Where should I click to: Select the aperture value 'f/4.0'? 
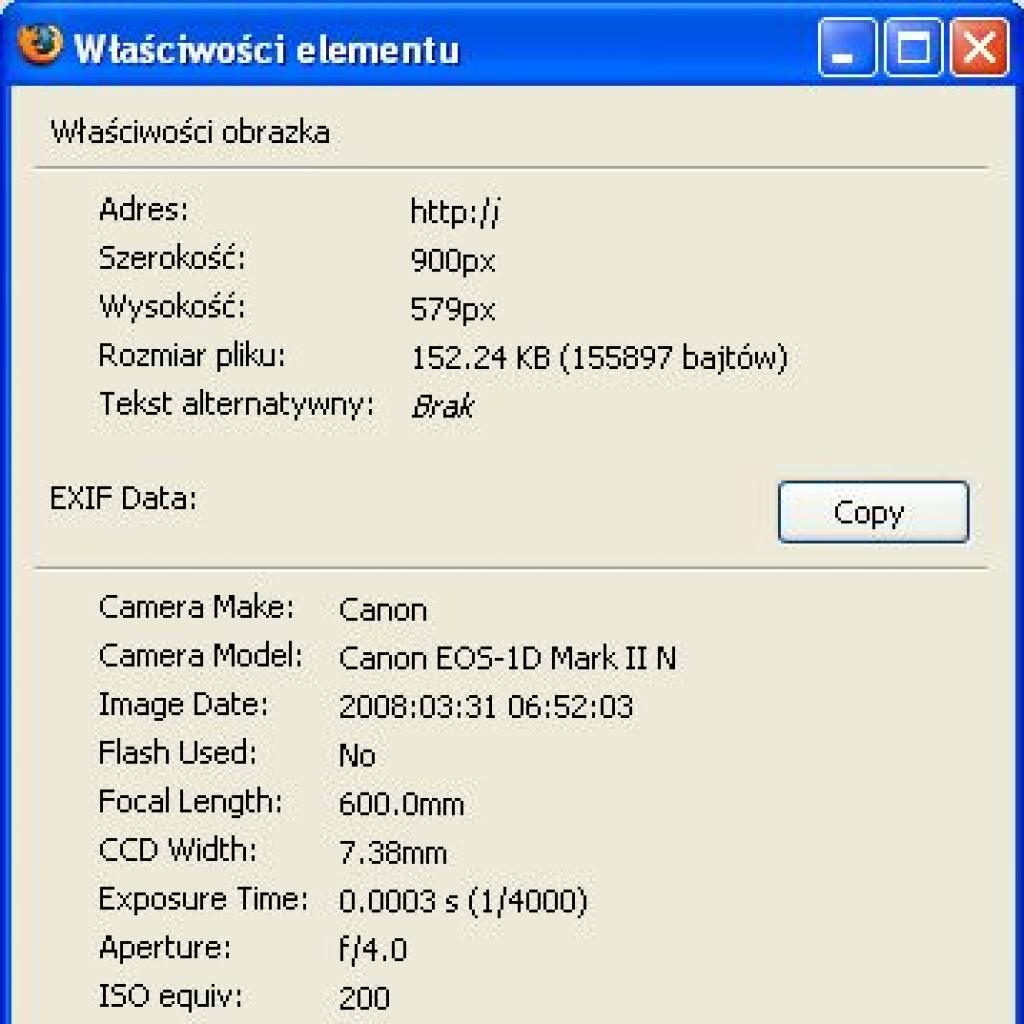373,950
